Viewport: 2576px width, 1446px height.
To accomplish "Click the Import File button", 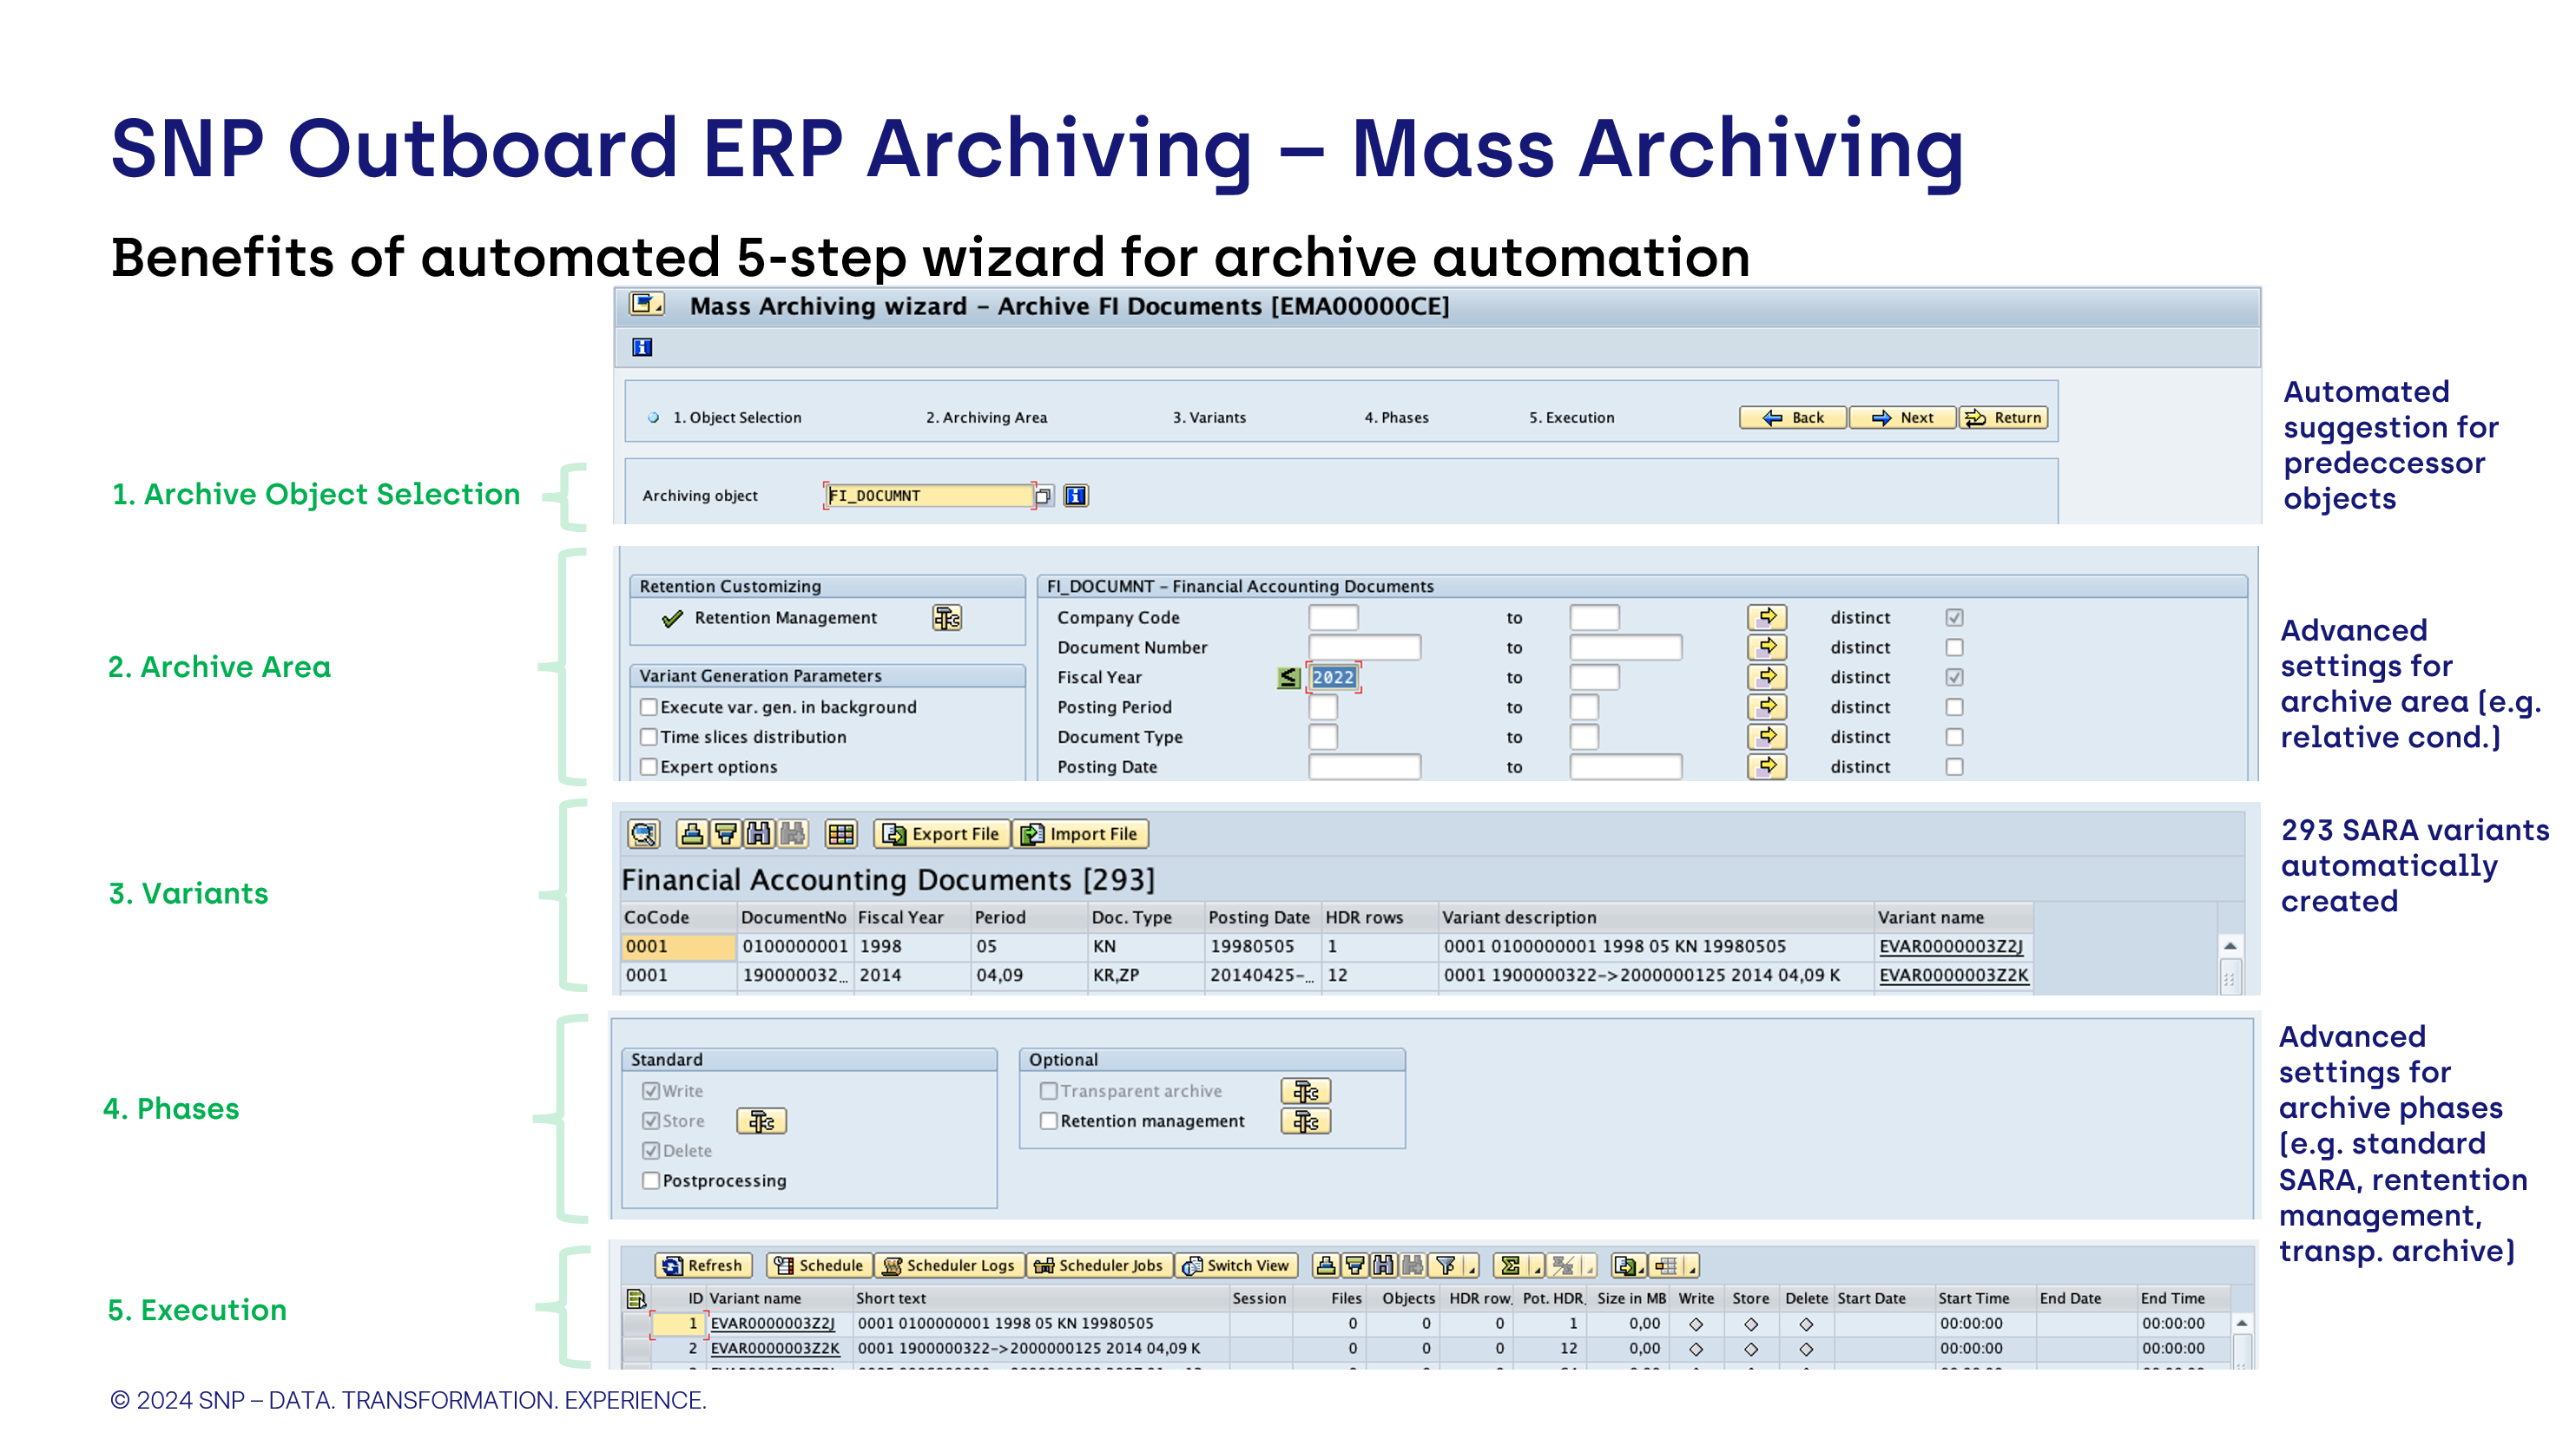I will coord(1080,834).
